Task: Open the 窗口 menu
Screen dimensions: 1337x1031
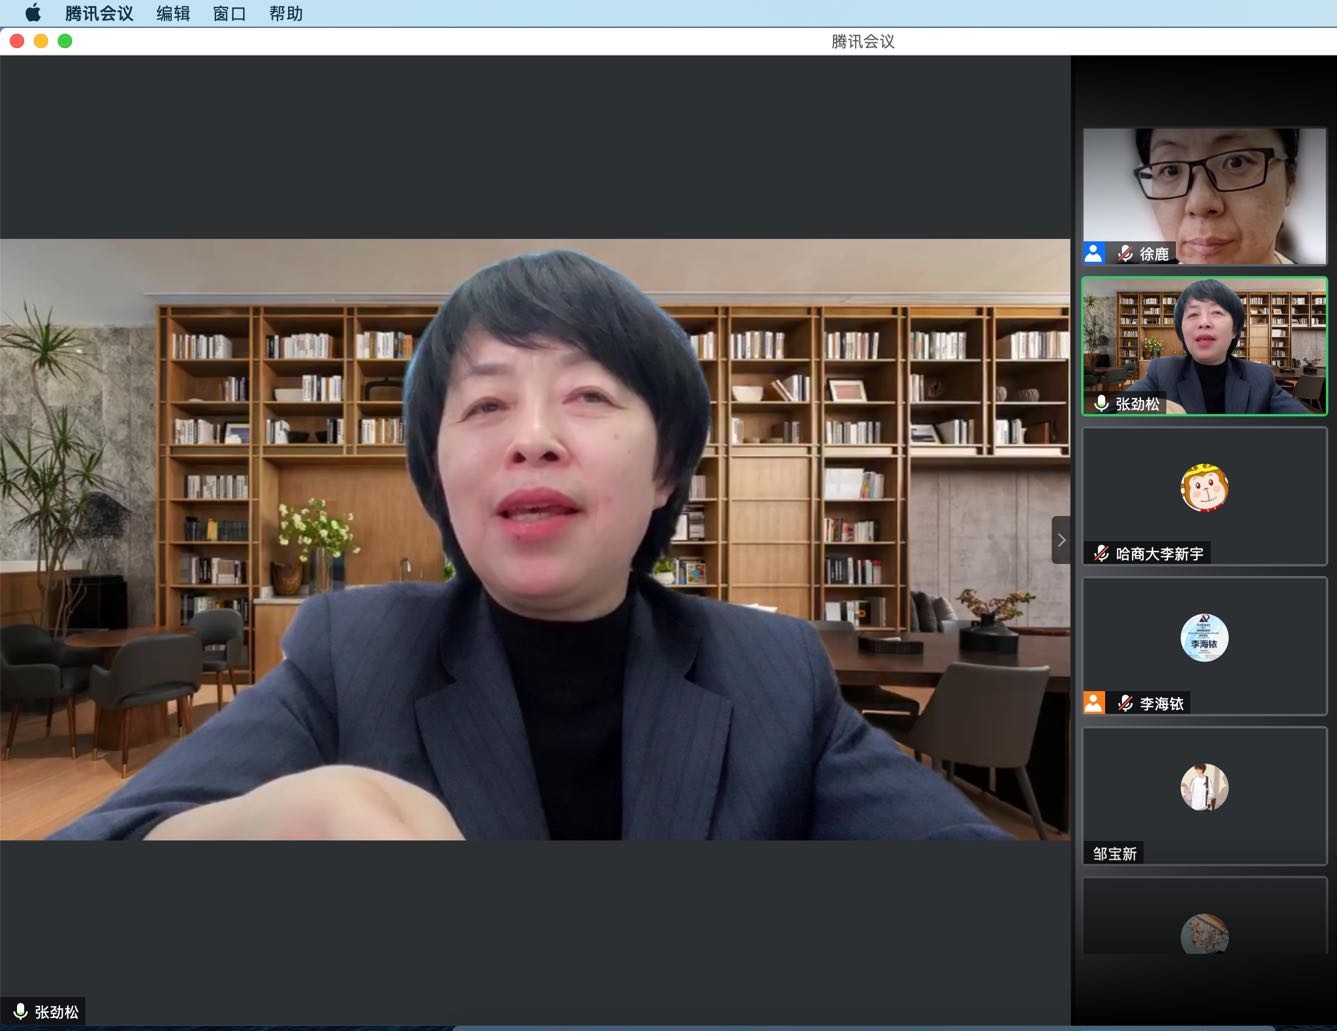Action: pyautogui.click(x=229, y=13)
